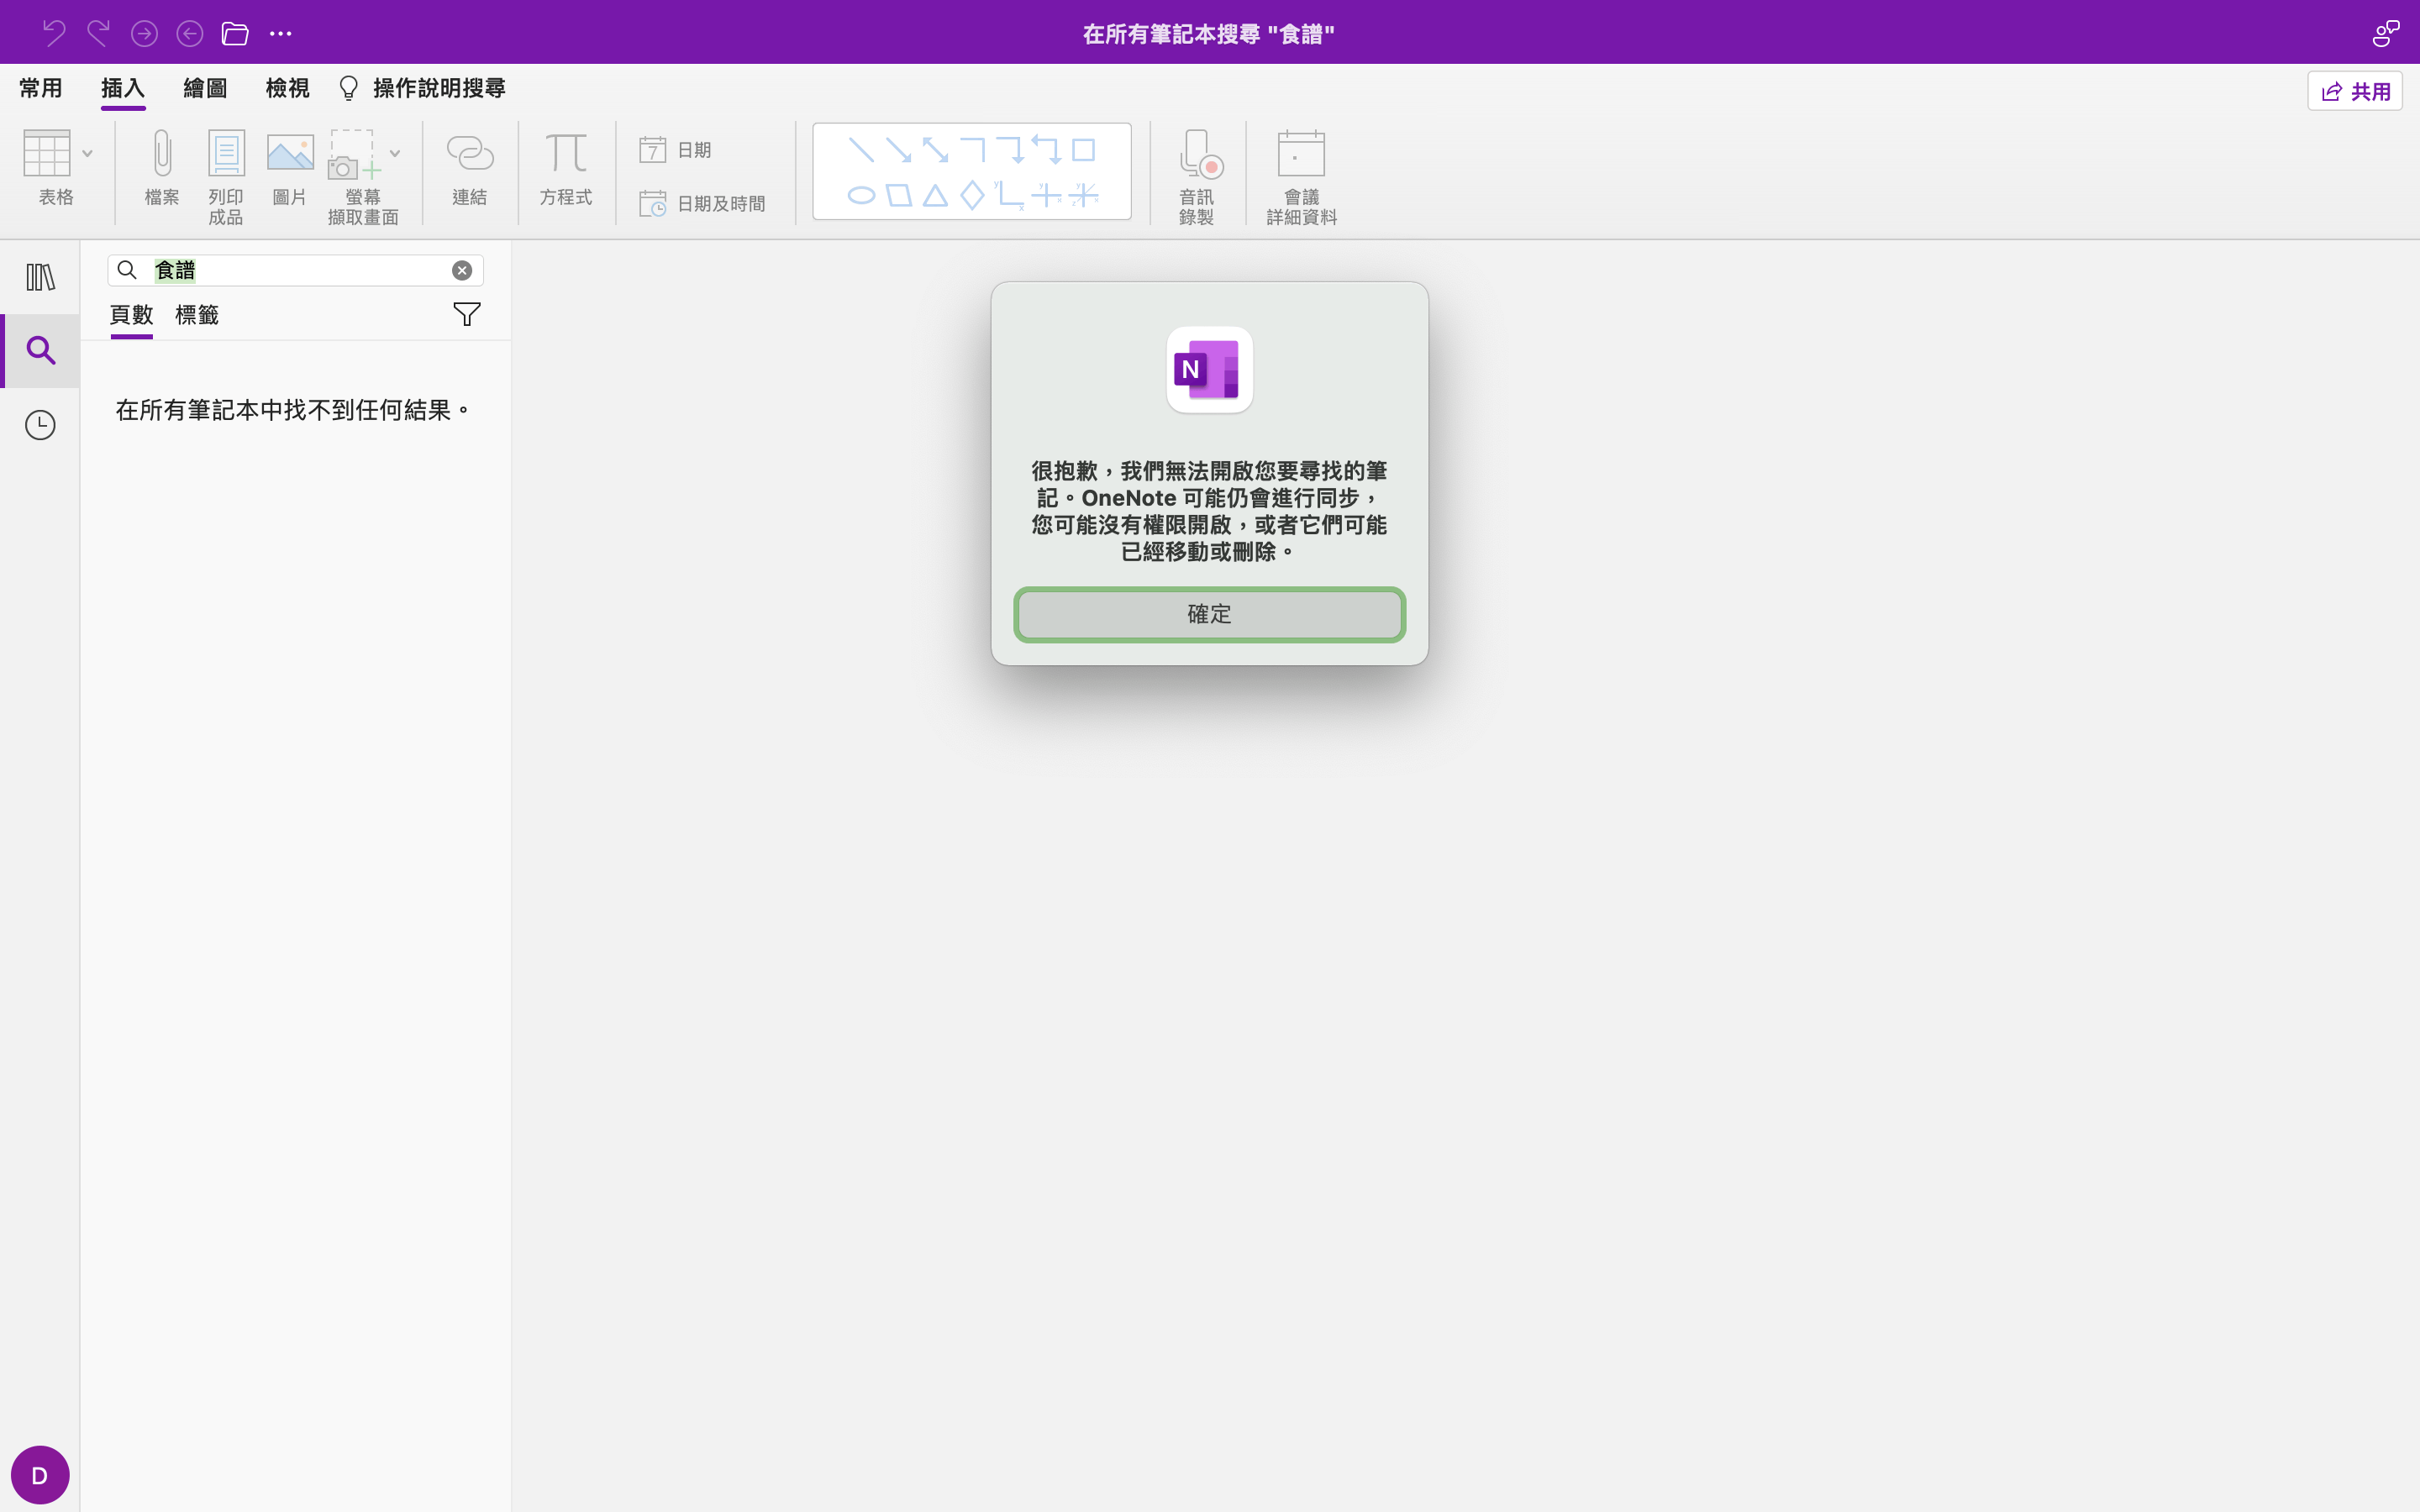Switch to the 頁數 results tab

point(131,315)
